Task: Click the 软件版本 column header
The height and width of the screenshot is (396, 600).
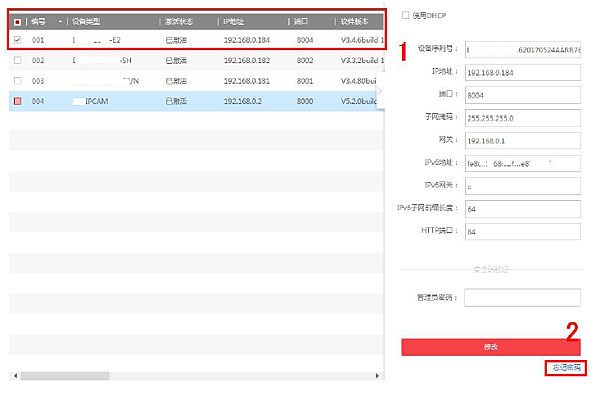Action: [x=354, y=22]
